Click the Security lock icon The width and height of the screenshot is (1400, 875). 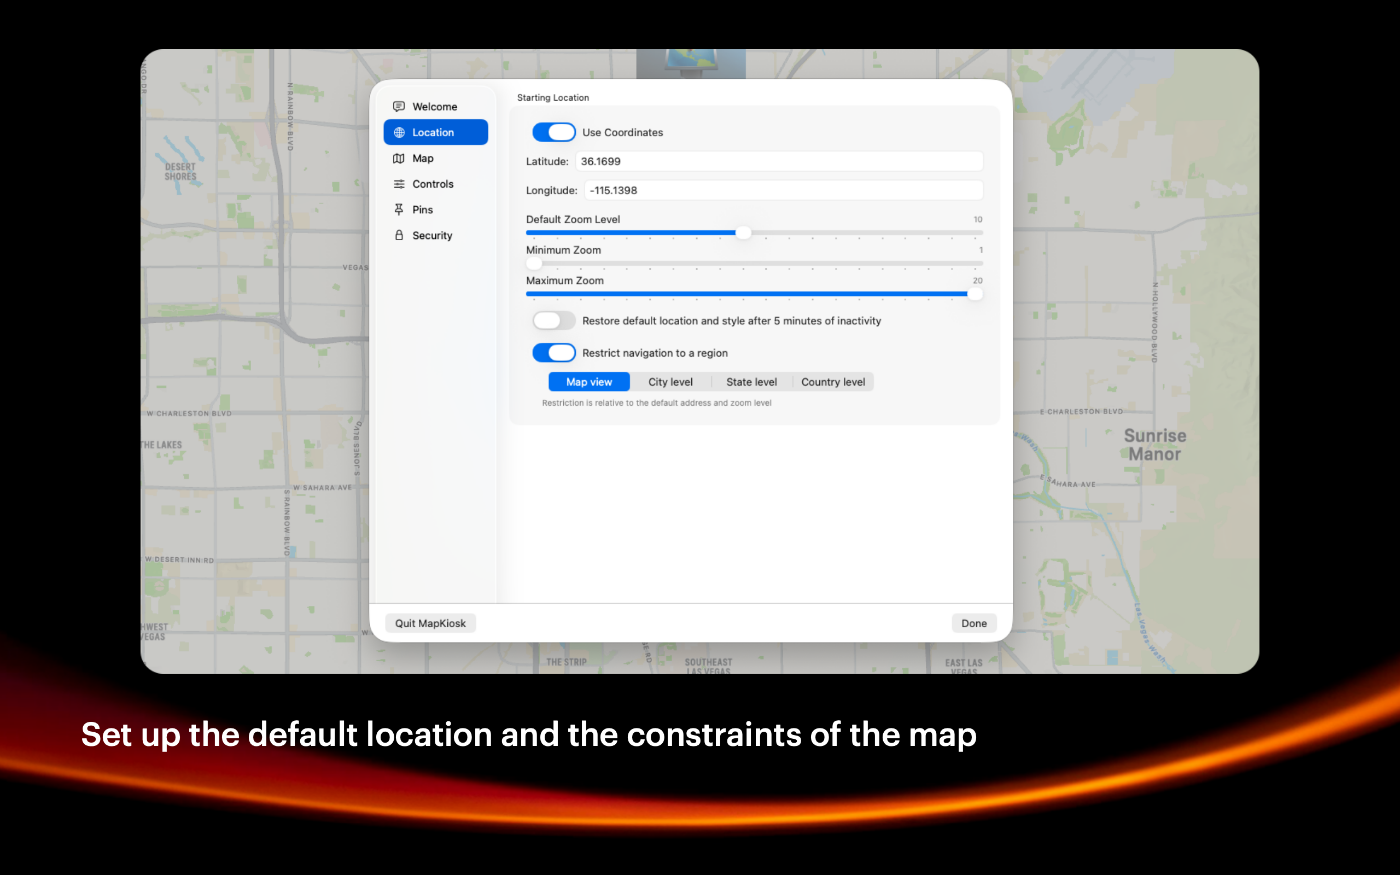(399, 236)
